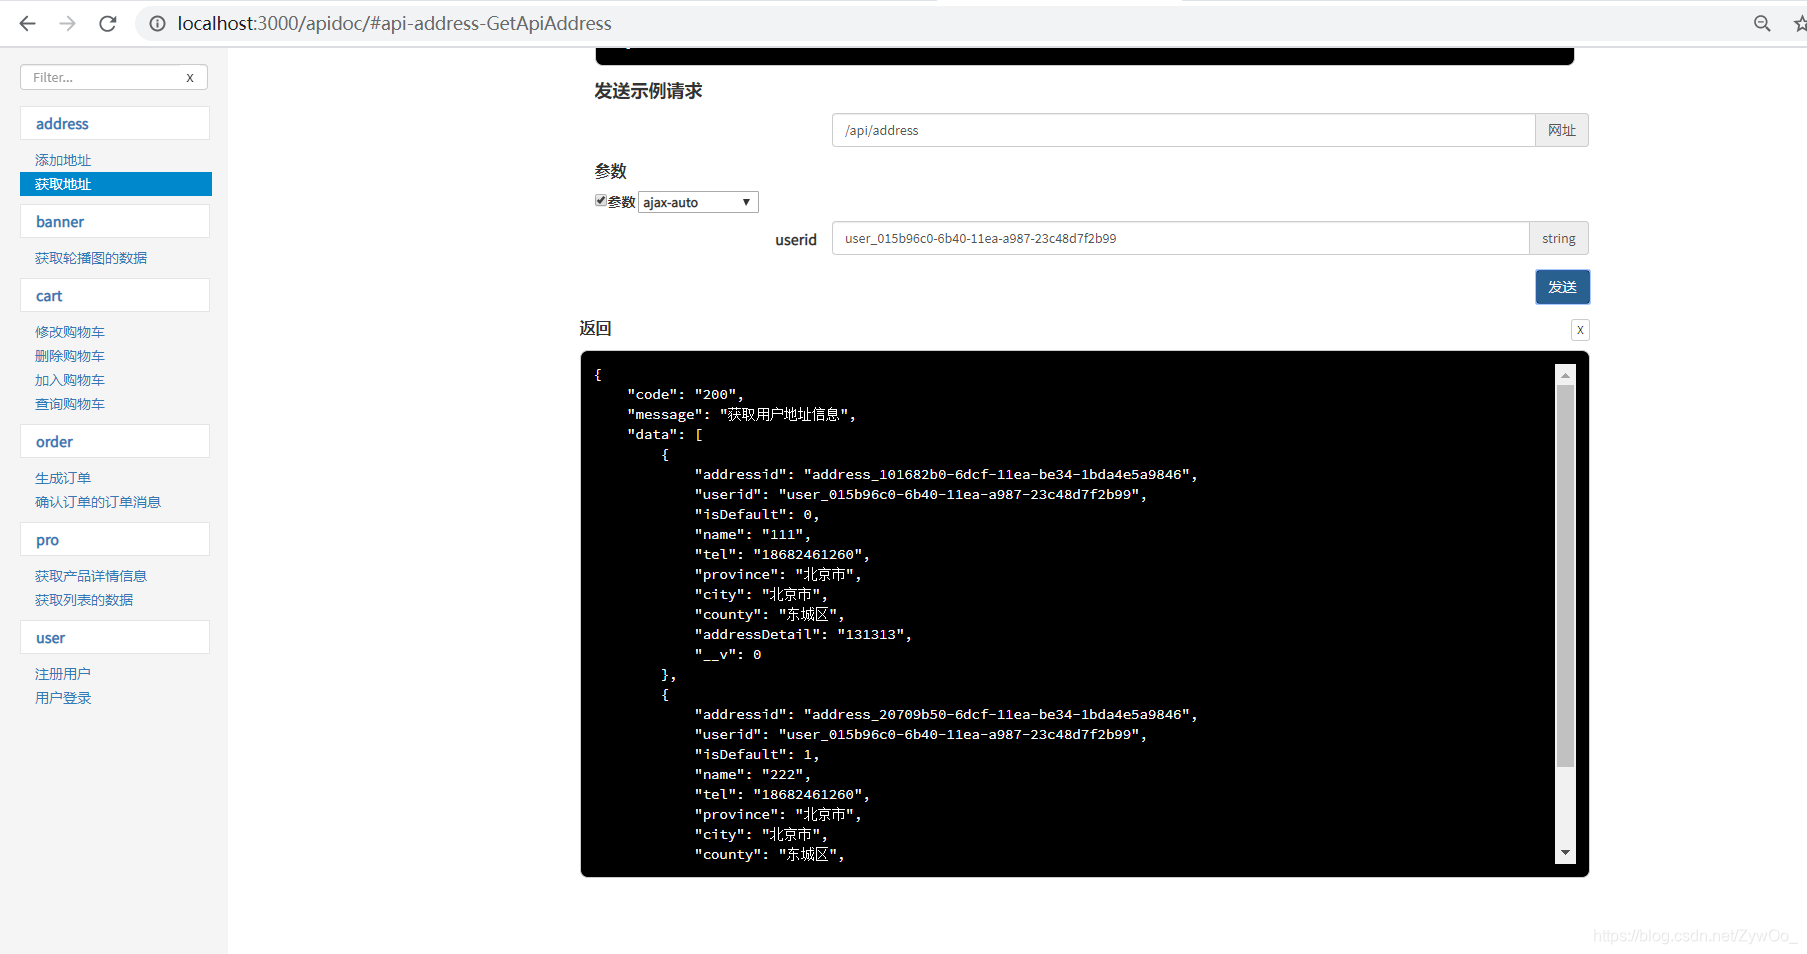Viewport: 1807px width, 954px height.
Task: Open the 获取列表的数据 API link
Action: (84, 600)
